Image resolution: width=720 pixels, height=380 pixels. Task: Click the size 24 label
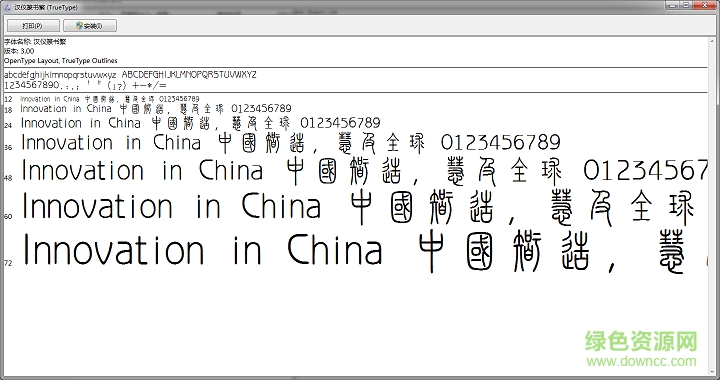tap(8, 125)
